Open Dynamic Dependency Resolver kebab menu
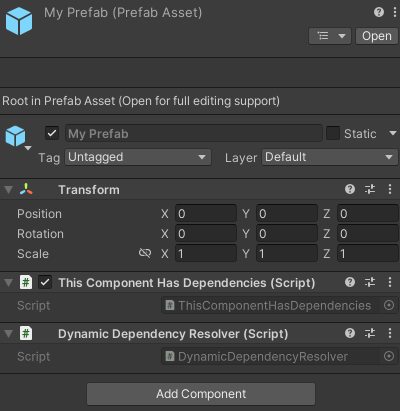Image resolution: width=400 pixels, height=411 pixels. coord(390,333)
